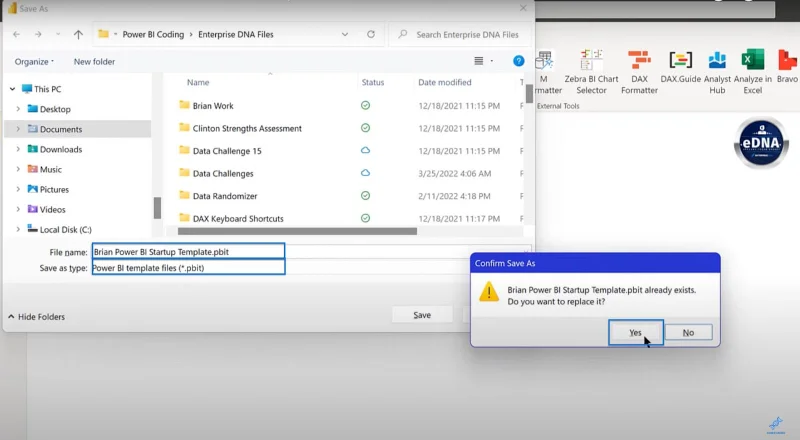The image size is (800, 440).
Task: Select the Brian Work folder
Action: (213, 106)
